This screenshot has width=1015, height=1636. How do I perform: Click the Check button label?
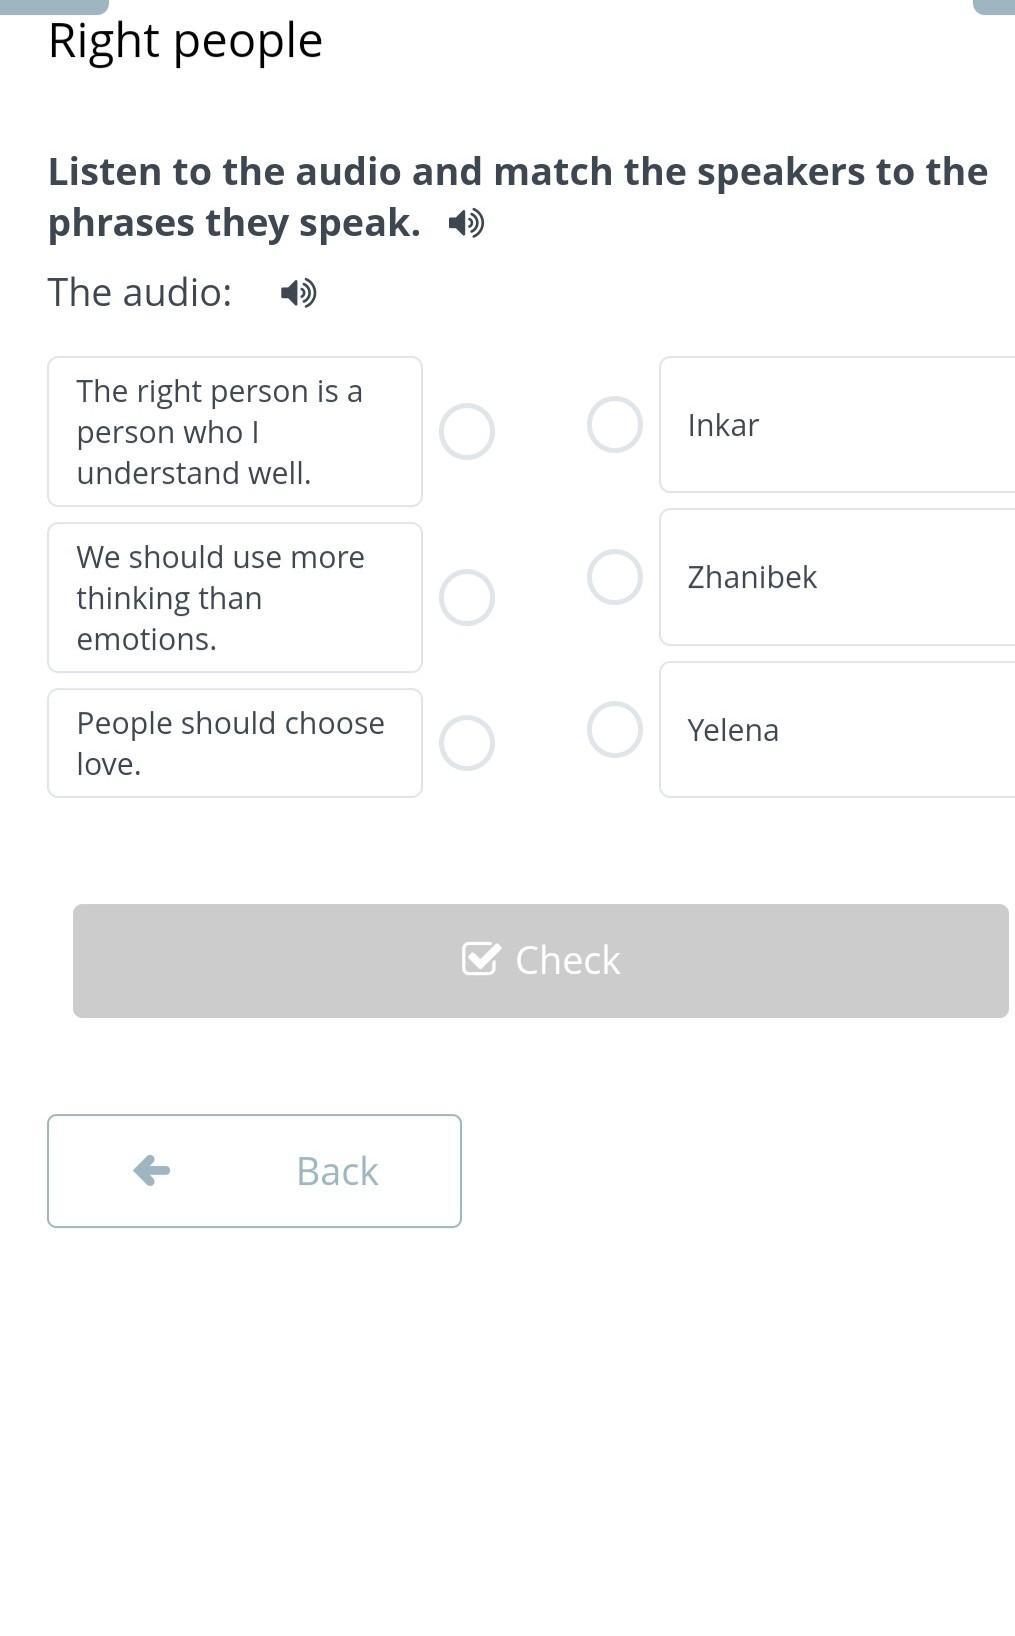[x=567, y=960]
